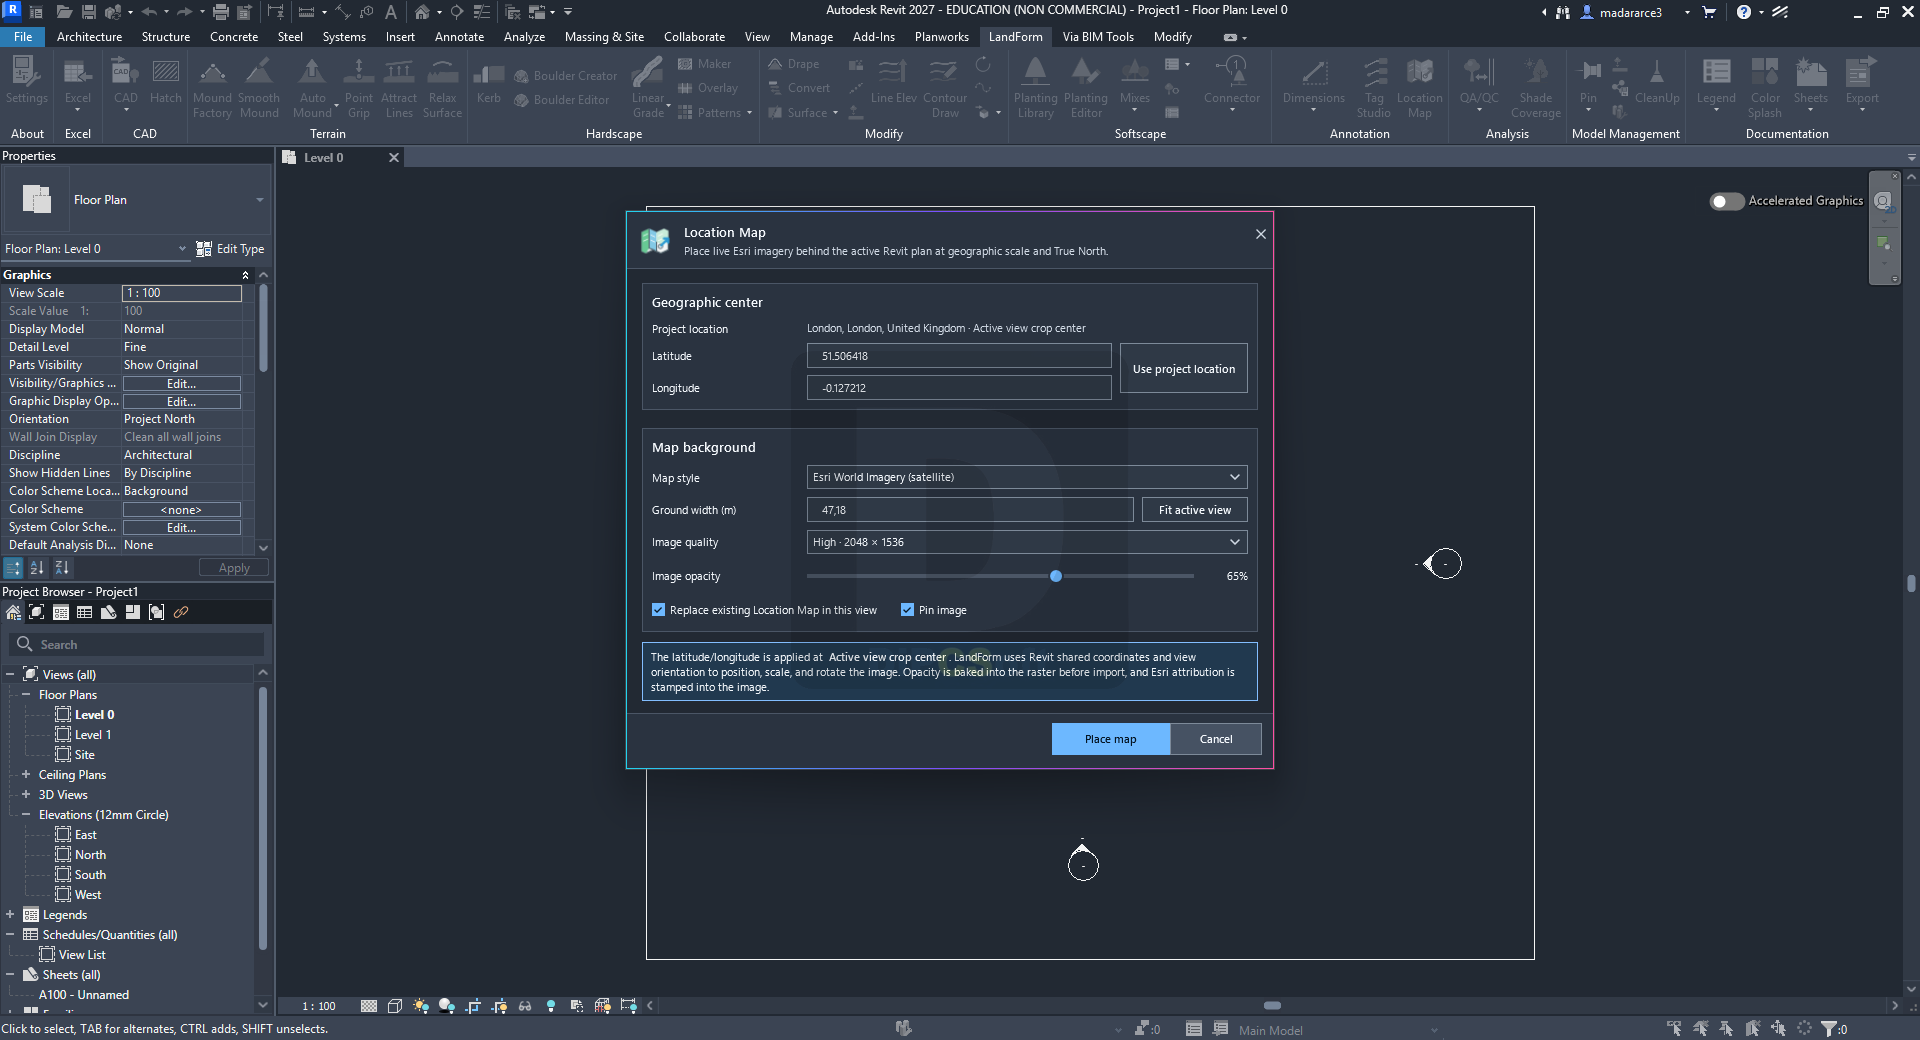1920x1040 pixels.
Task: Expand the Ceiling Plans tree node
Action: click(x=26, y=775)
